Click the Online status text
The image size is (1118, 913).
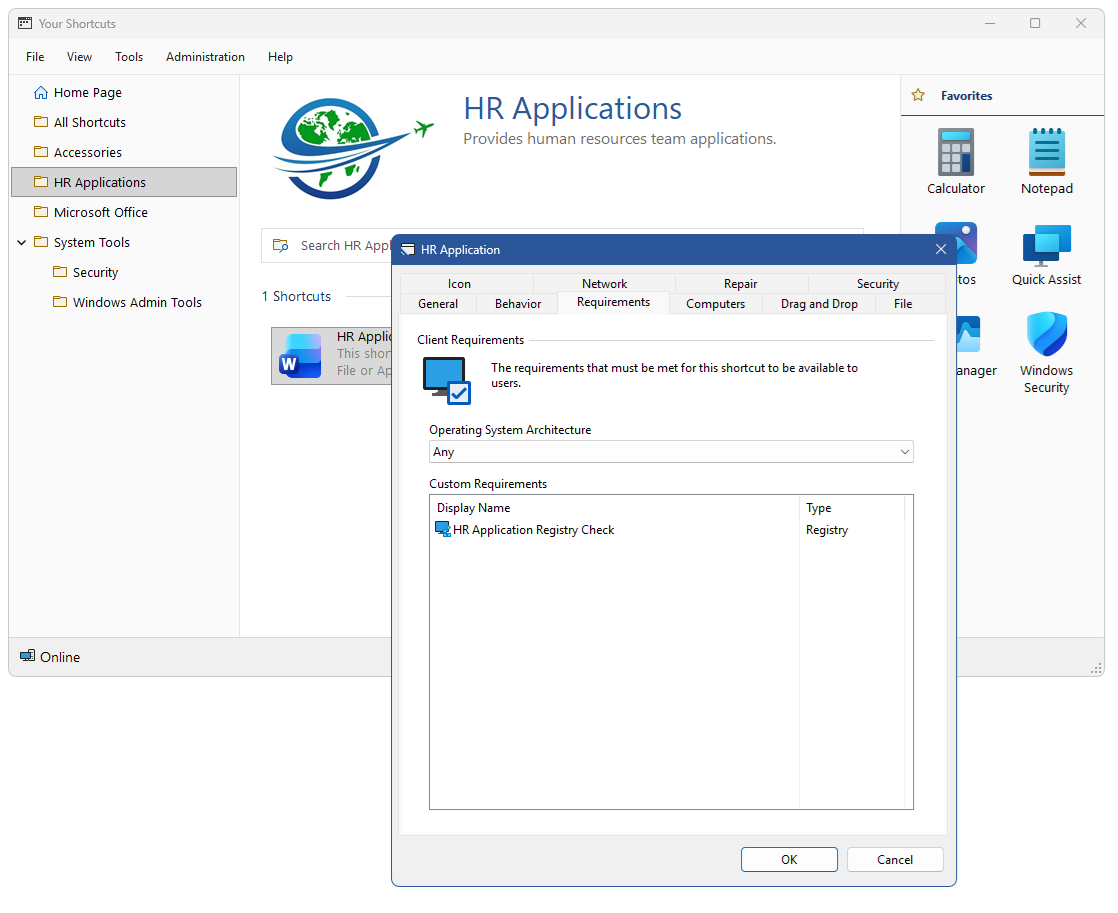click(x=60, y=657)
